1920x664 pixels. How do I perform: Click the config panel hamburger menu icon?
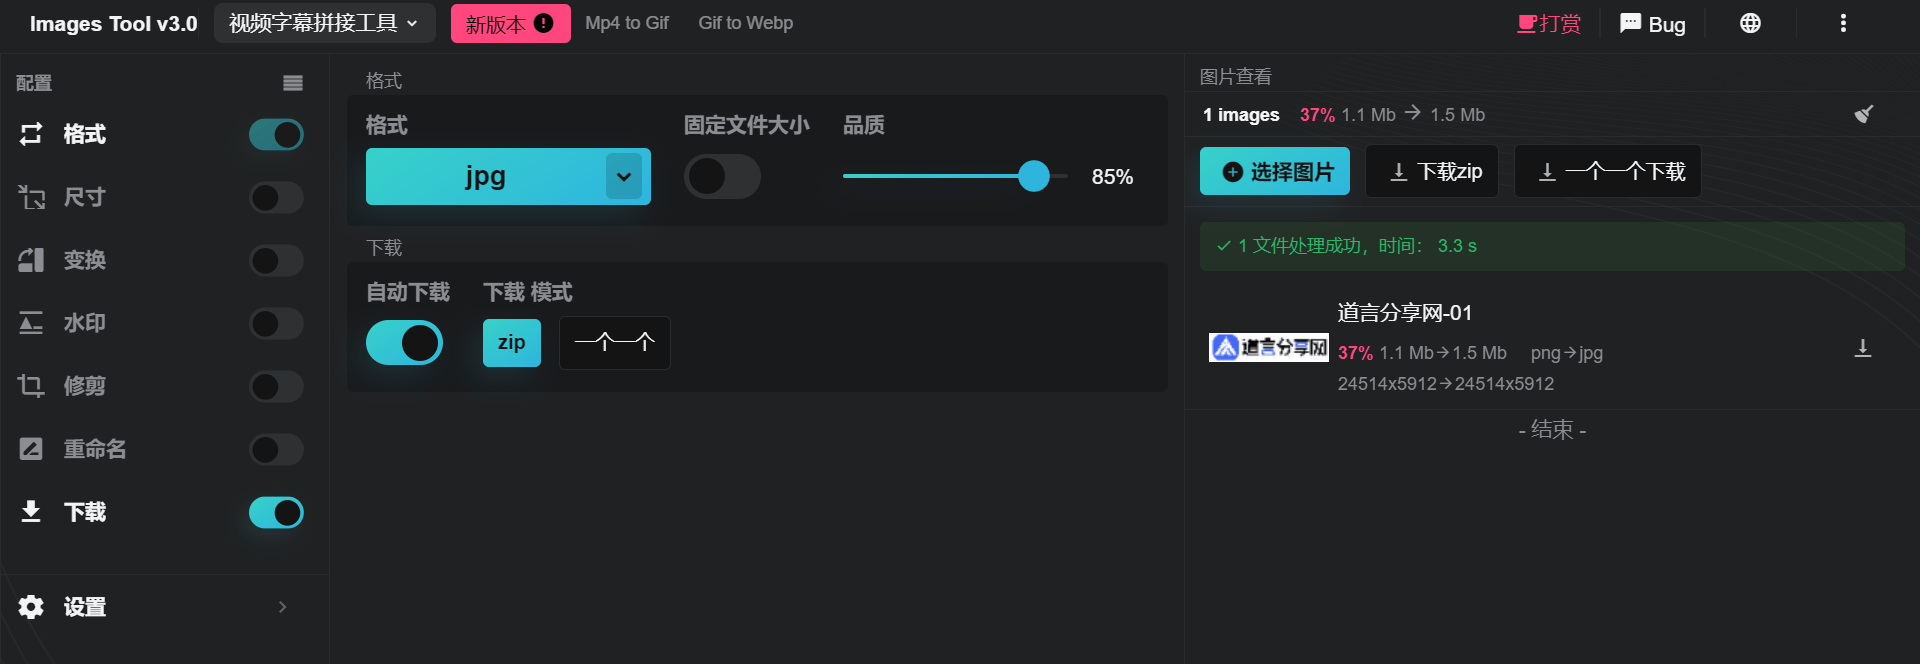click(293, 83)
